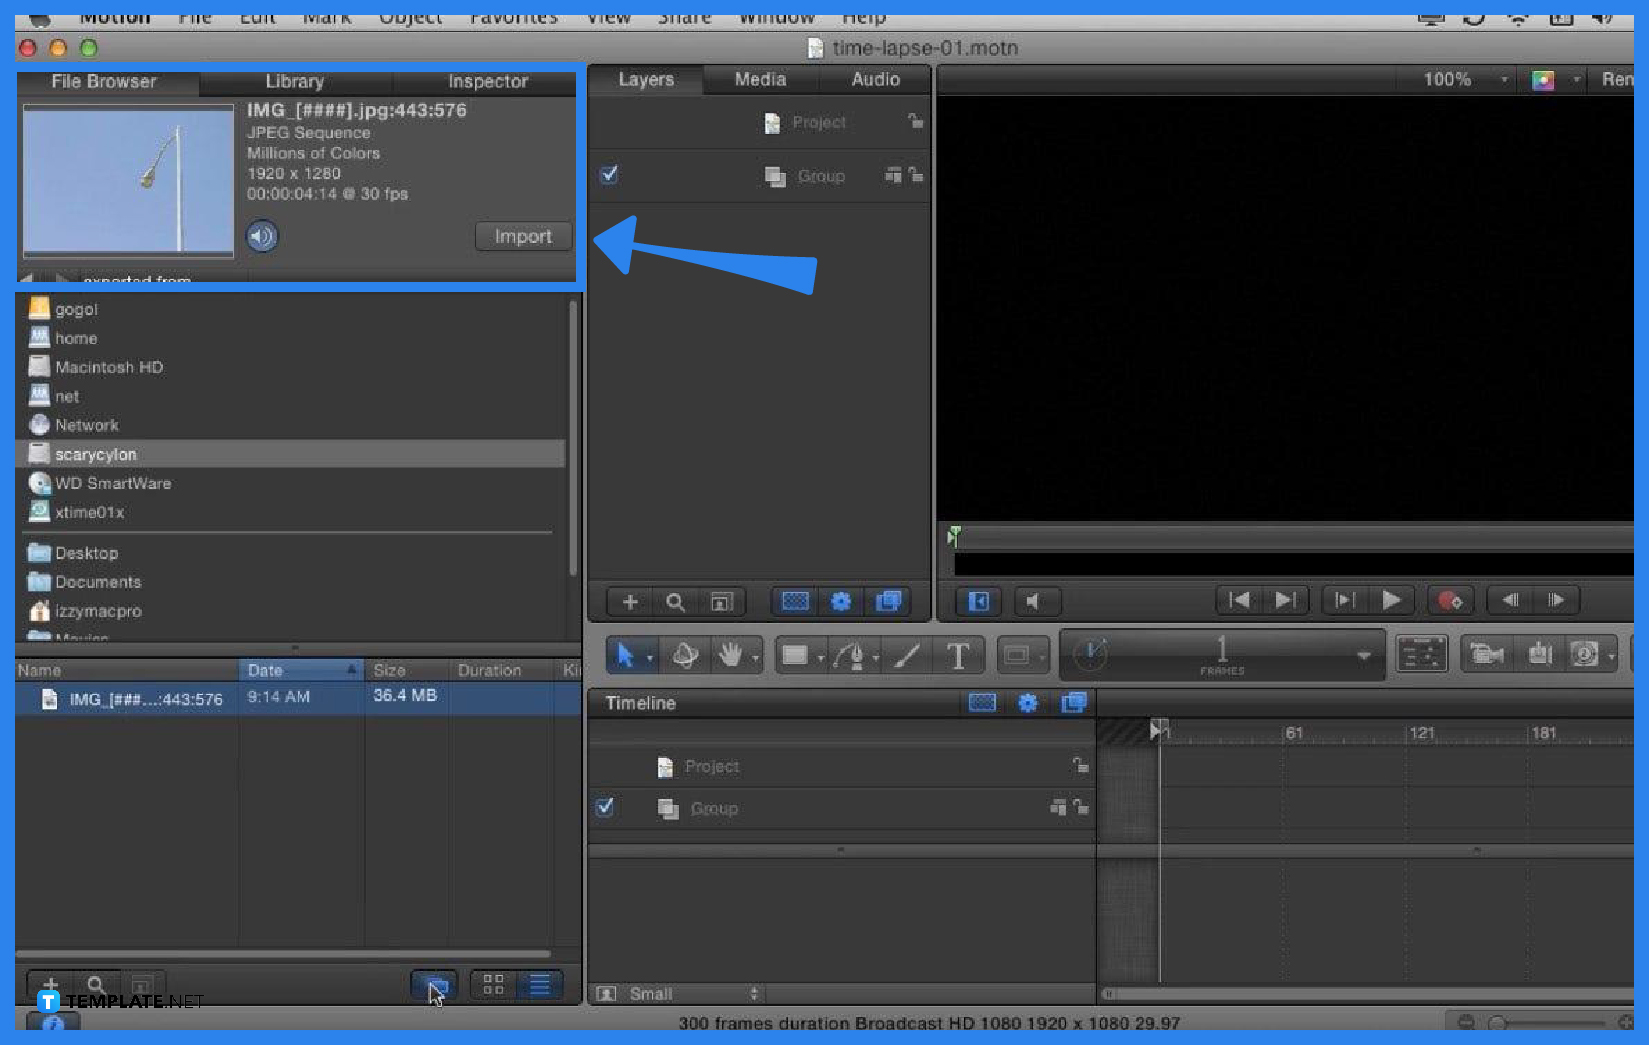Show masks in Timeline header
Screen dimensions: 1649x1045
982,703
